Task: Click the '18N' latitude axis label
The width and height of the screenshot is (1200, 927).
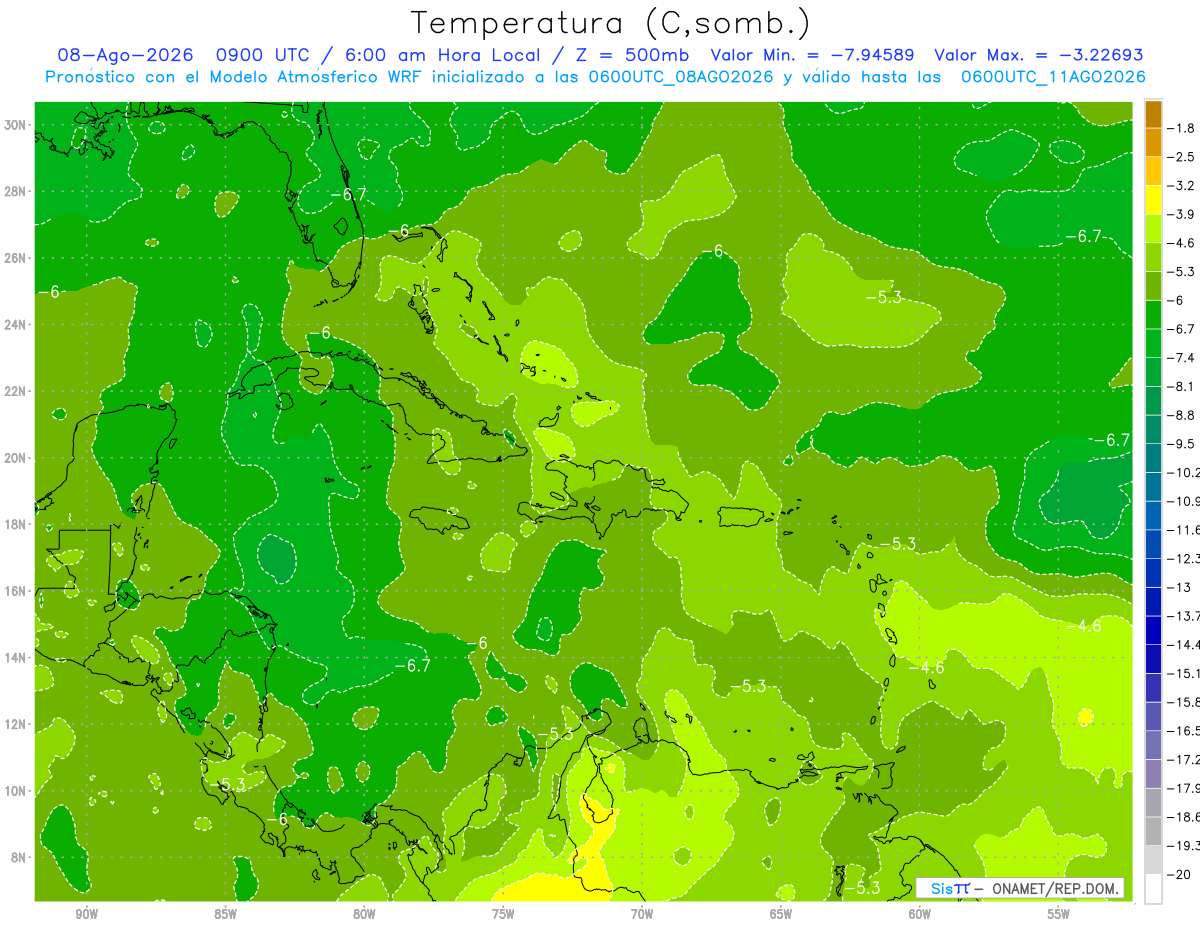Action: [x=17, y=524]
